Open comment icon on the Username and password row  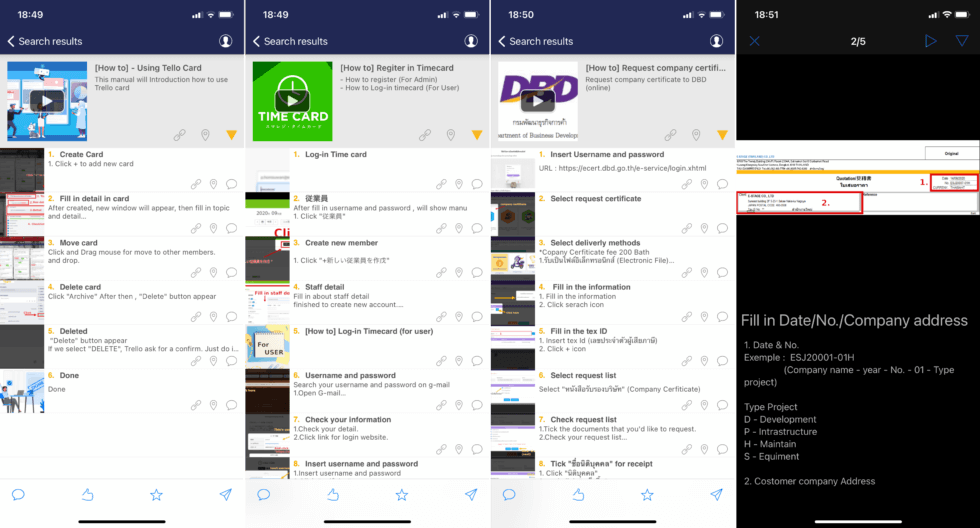477,405
